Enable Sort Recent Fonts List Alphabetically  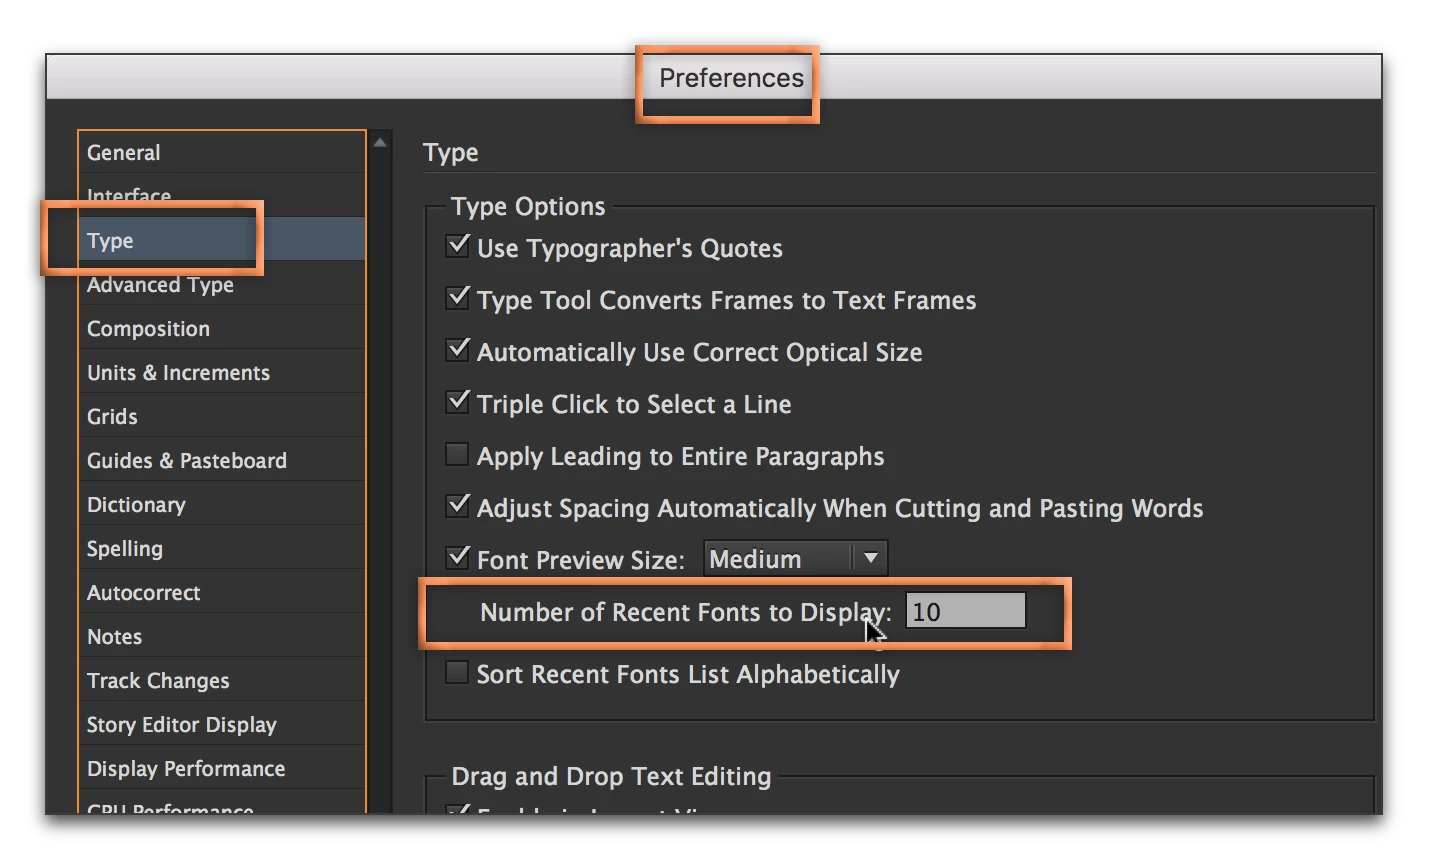point(457,673)
